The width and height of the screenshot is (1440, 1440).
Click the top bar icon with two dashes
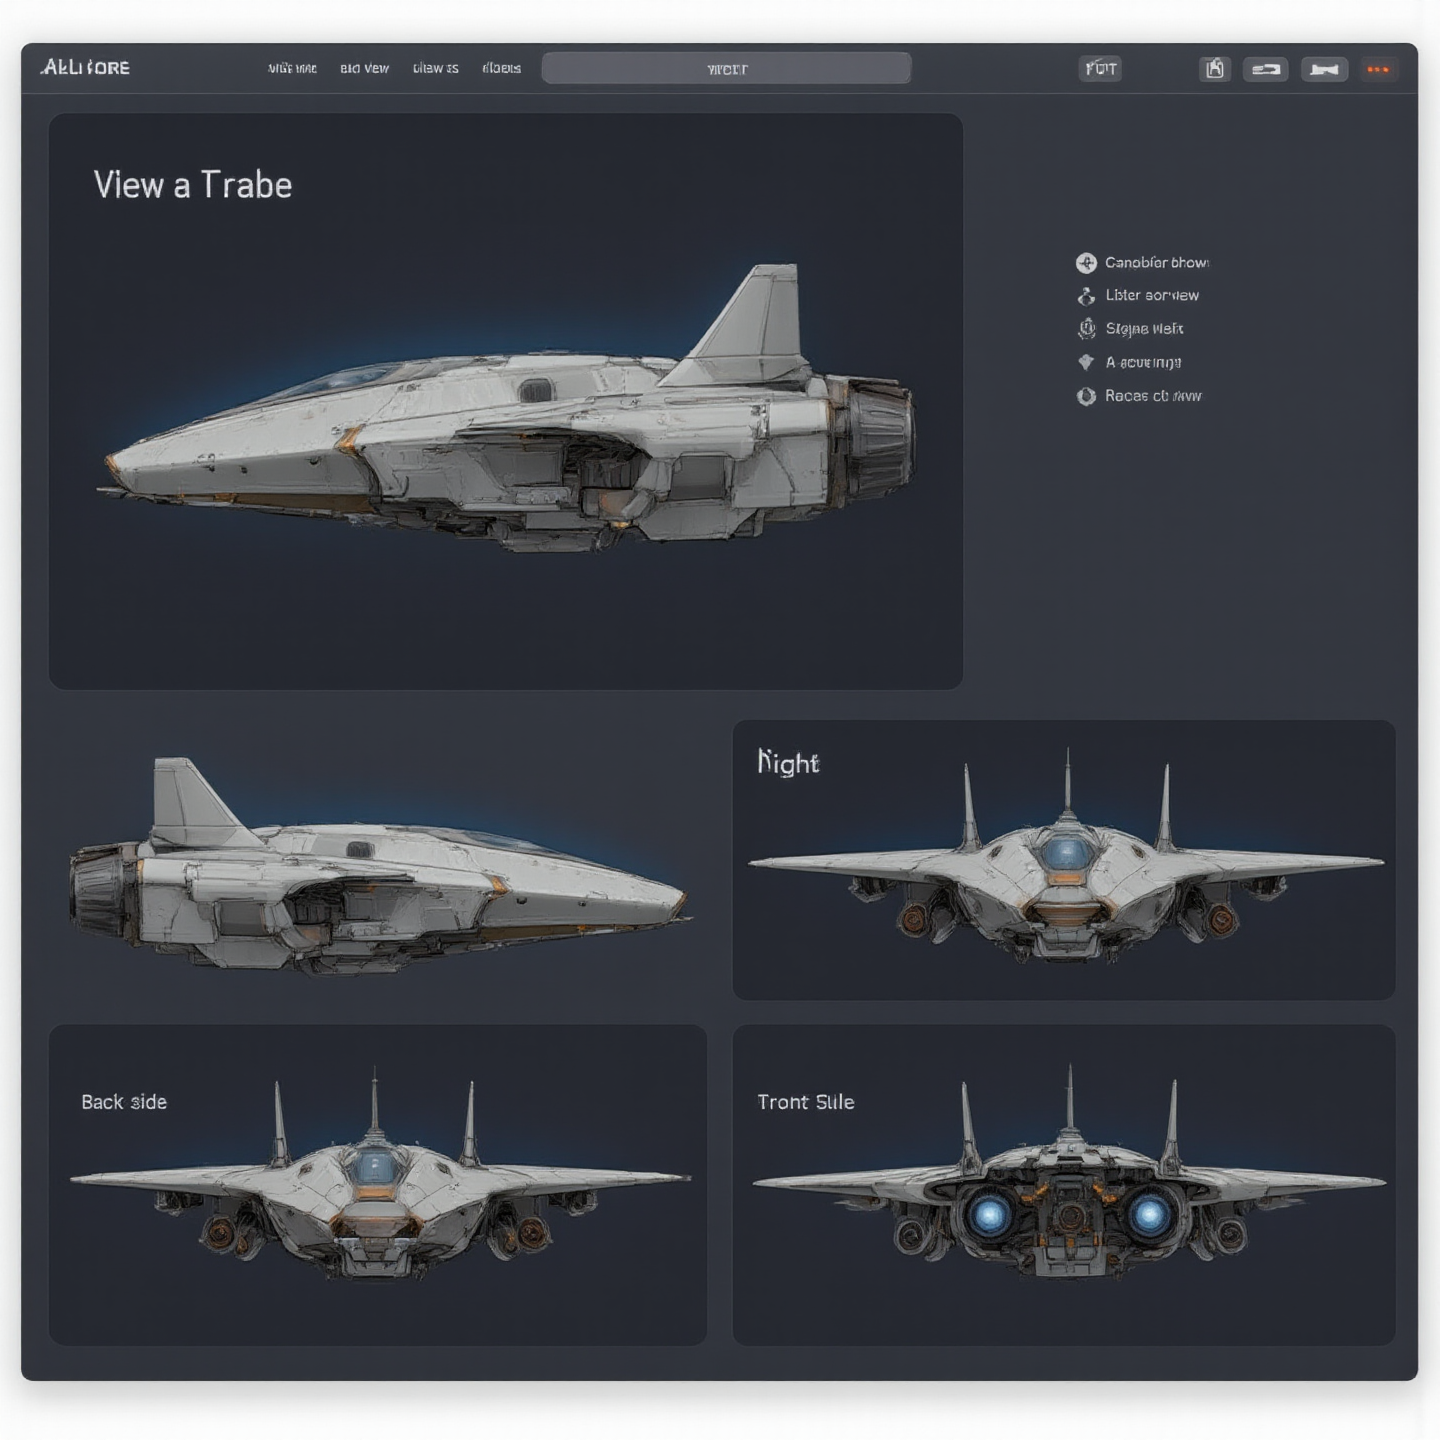click(1265, 69)
